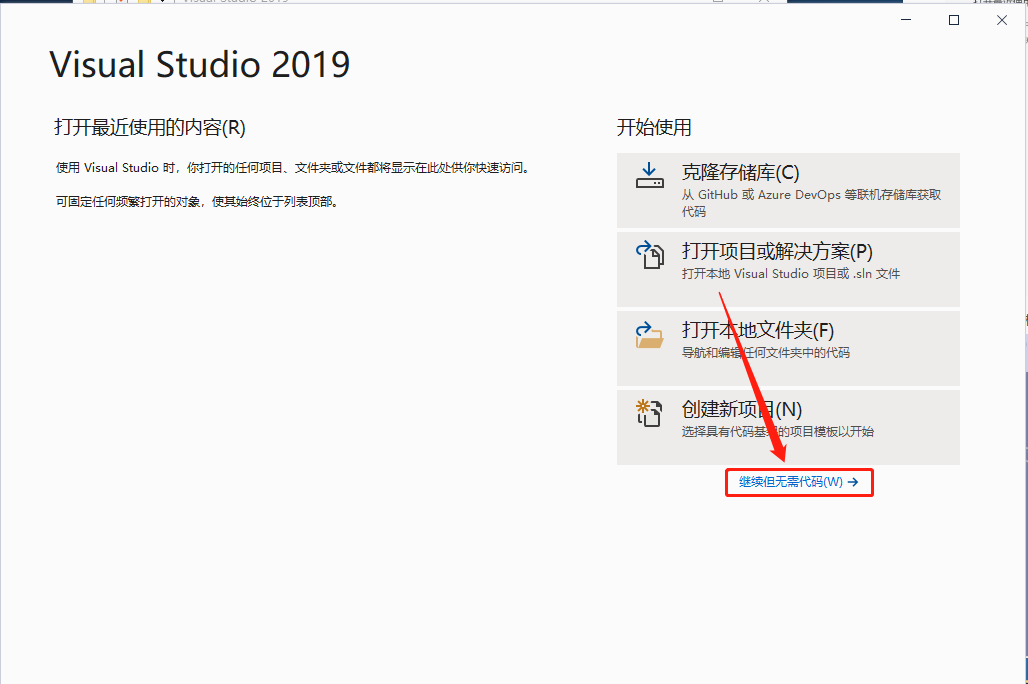
Task: Select 打开本地文件夹(F)
Action: click(x=788, y=348)
